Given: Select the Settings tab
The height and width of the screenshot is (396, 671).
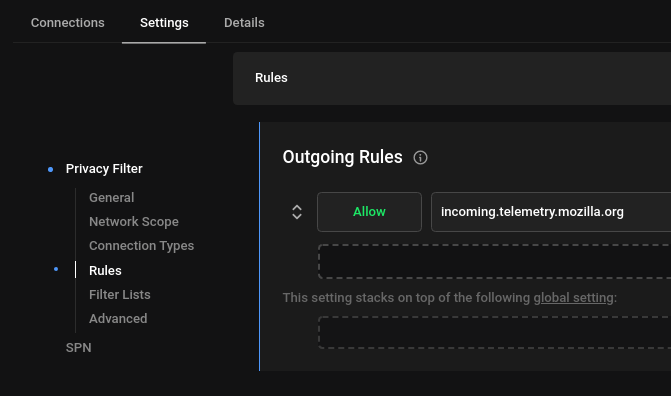Looking at the screenshot, I should pos(164,23).
